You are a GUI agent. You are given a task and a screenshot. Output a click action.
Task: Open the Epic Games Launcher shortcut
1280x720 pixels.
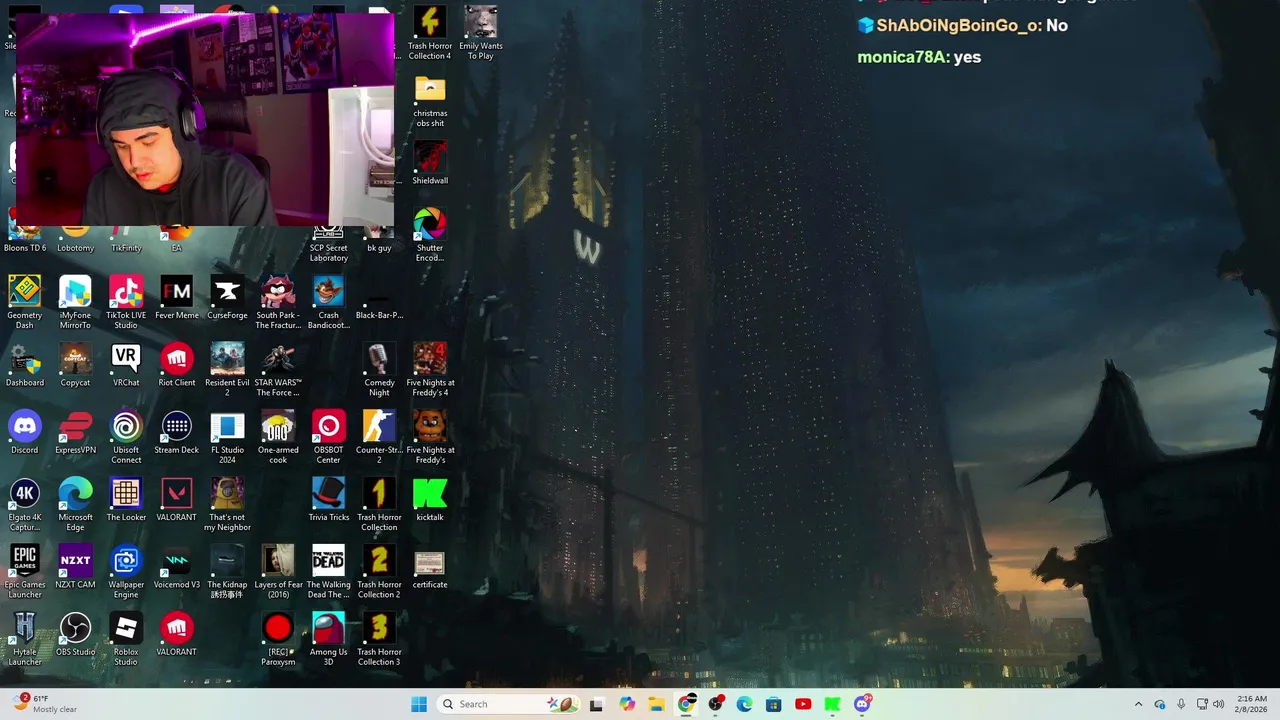[x=25, y=571]
